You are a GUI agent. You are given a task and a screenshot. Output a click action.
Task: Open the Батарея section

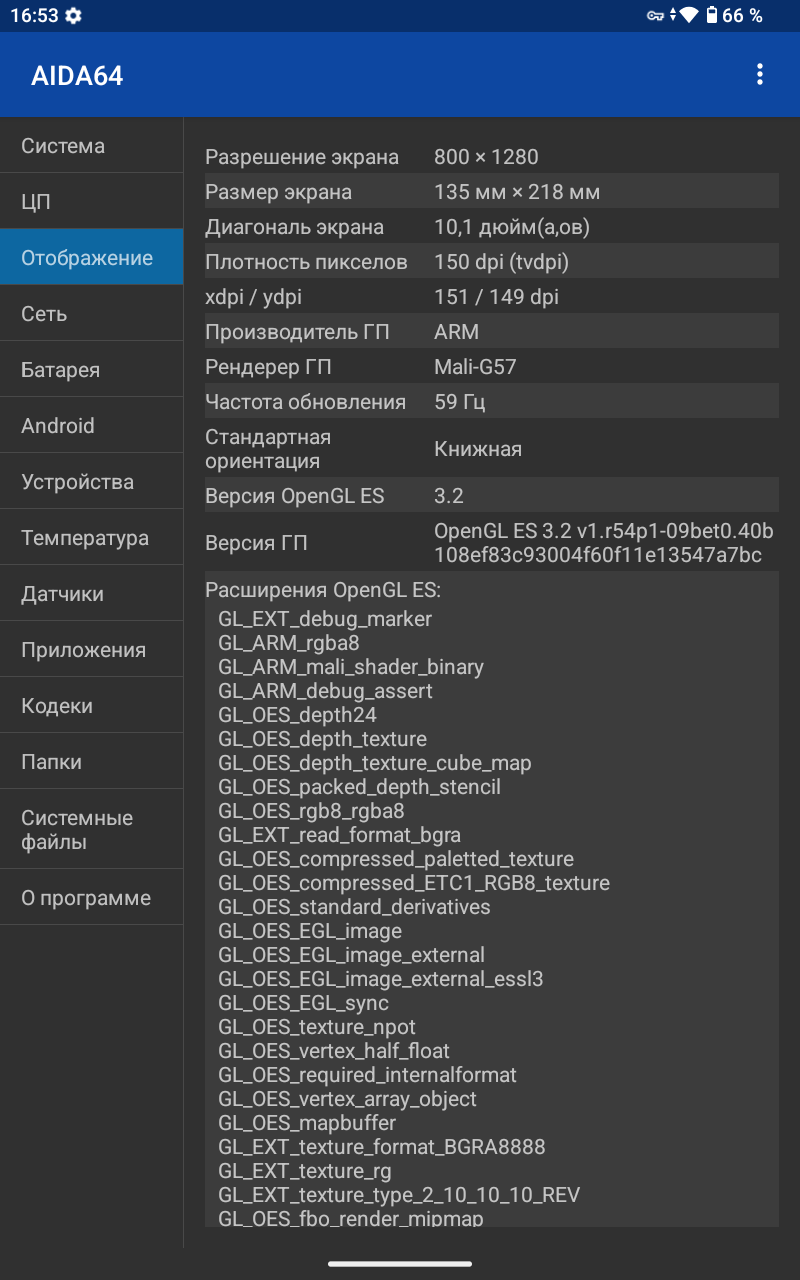(91, 370)
